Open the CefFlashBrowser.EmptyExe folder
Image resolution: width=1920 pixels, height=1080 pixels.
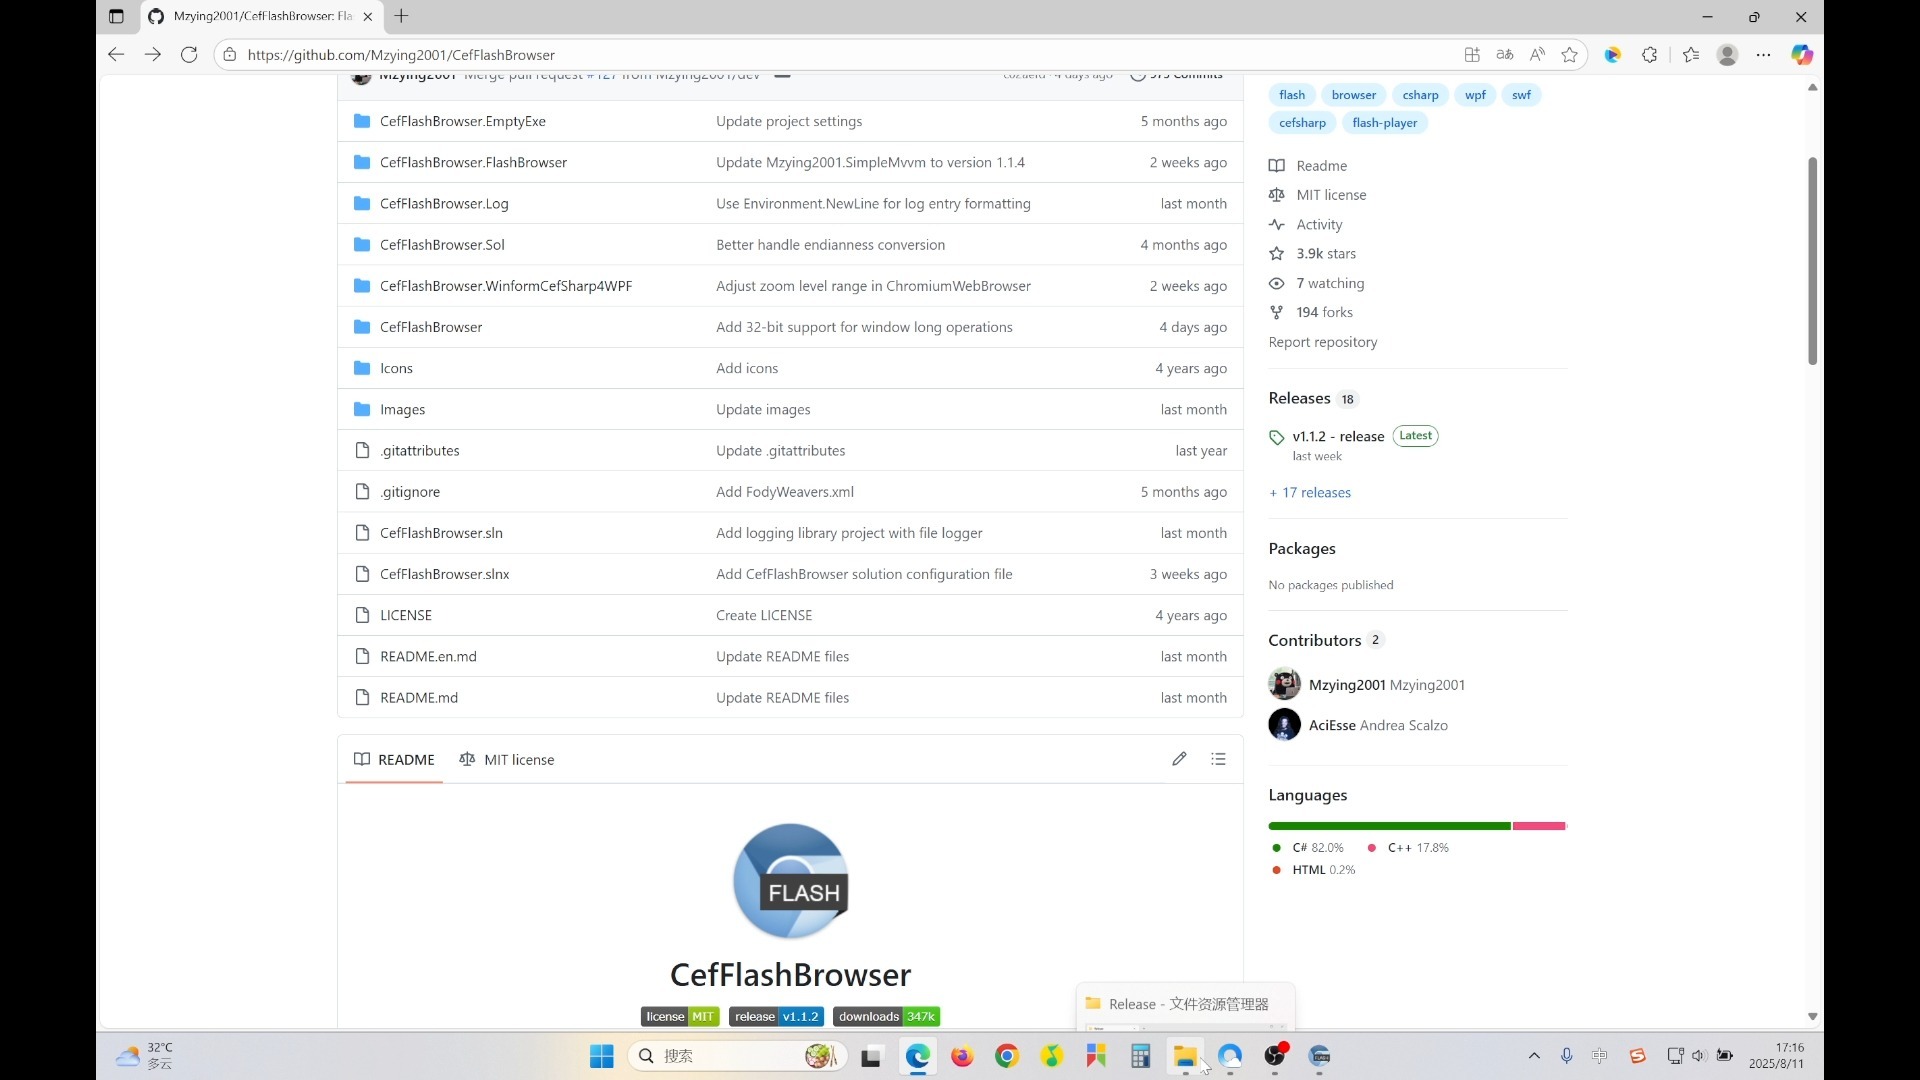[463, 121]
